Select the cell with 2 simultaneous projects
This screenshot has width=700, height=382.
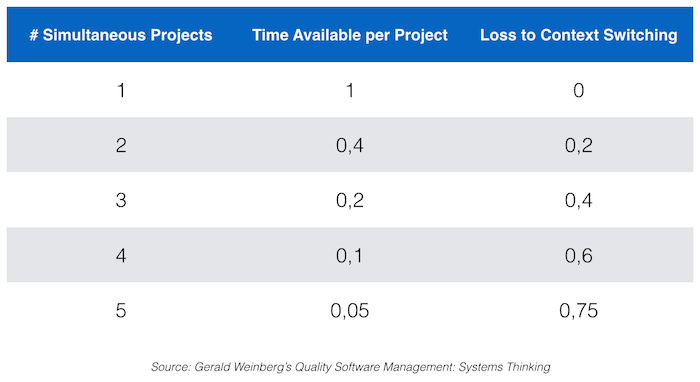(x=121, y=145)
